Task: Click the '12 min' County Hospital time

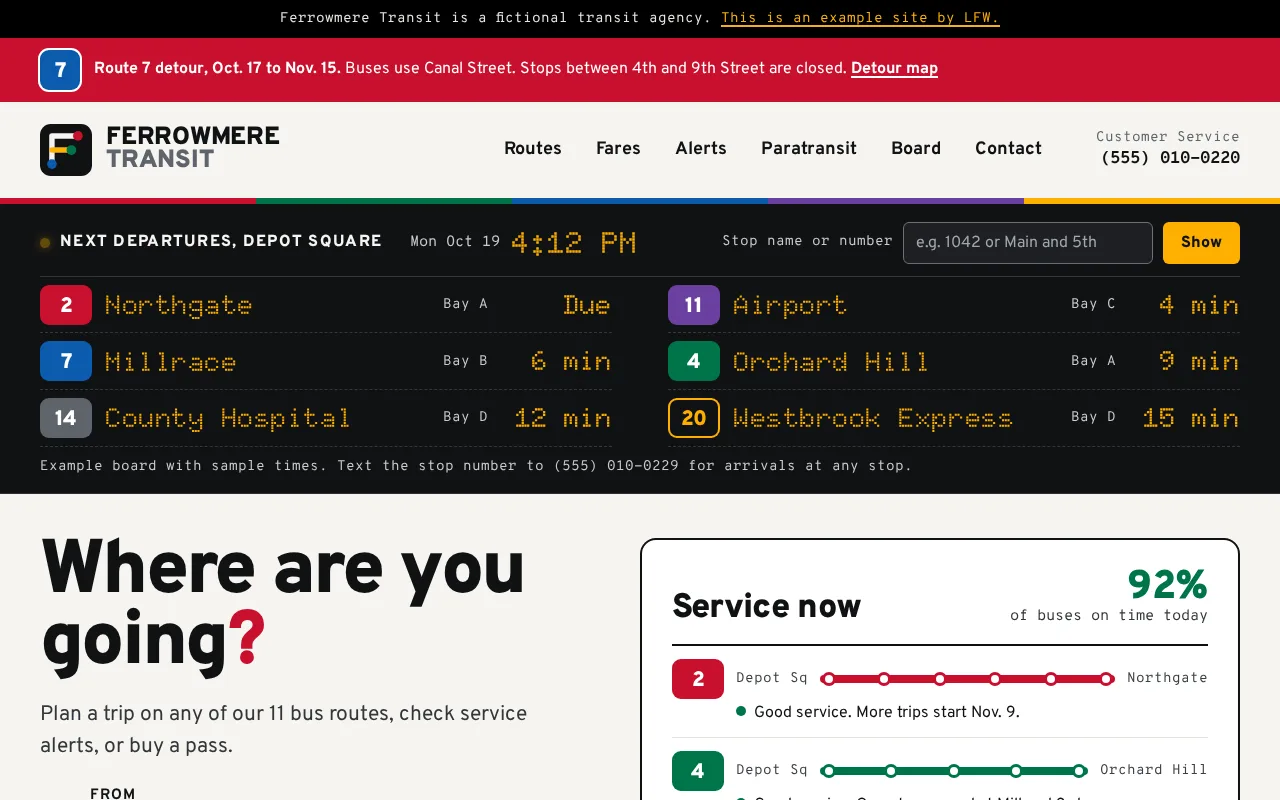Action: (x=562, y=418)
